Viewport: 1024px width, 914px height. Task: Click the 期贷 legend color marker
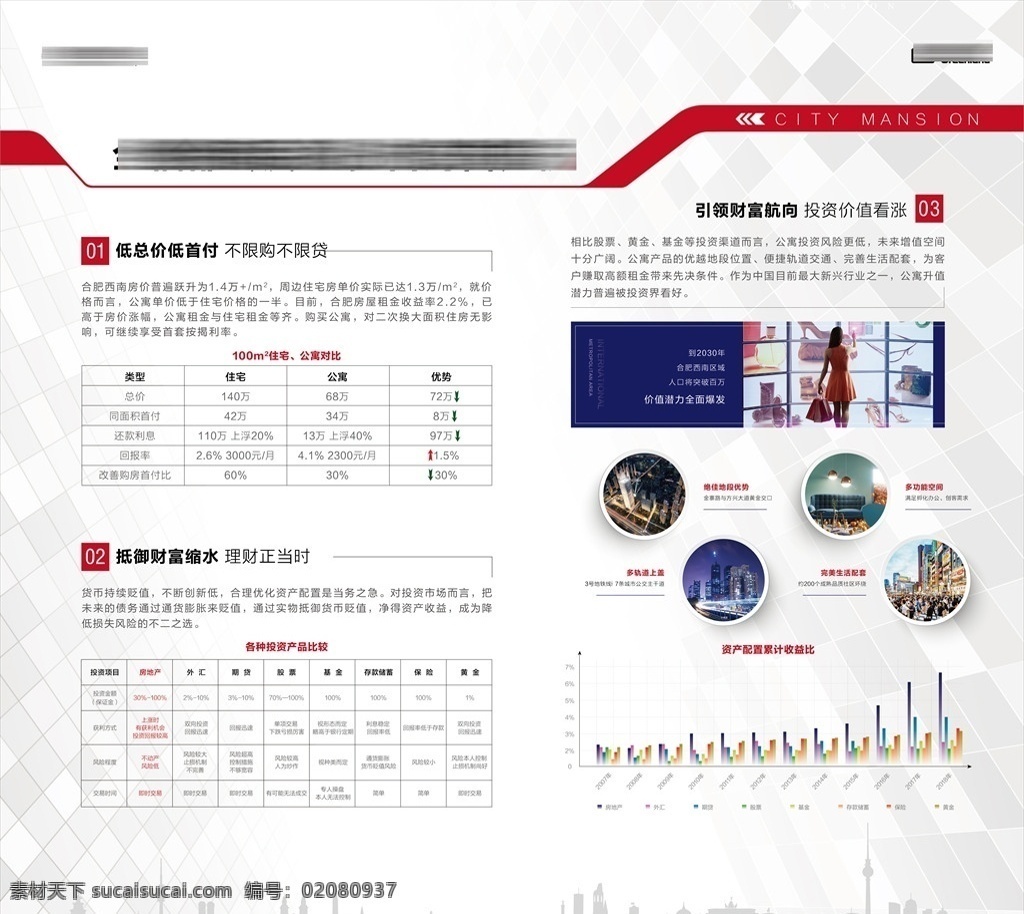696,807
